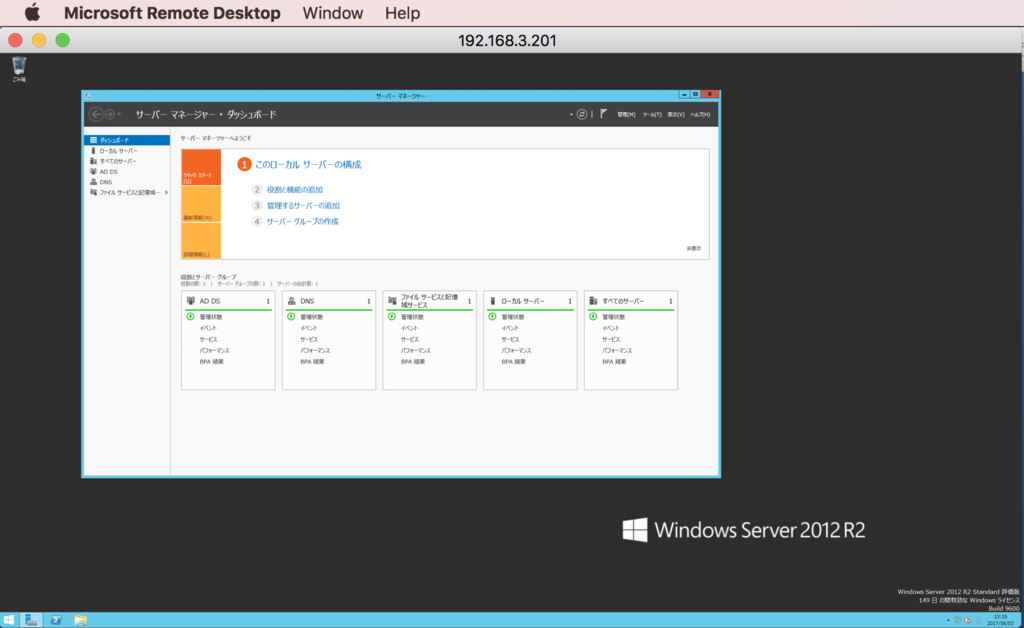Click the 詳細情報(L) tile

point(201,241)
